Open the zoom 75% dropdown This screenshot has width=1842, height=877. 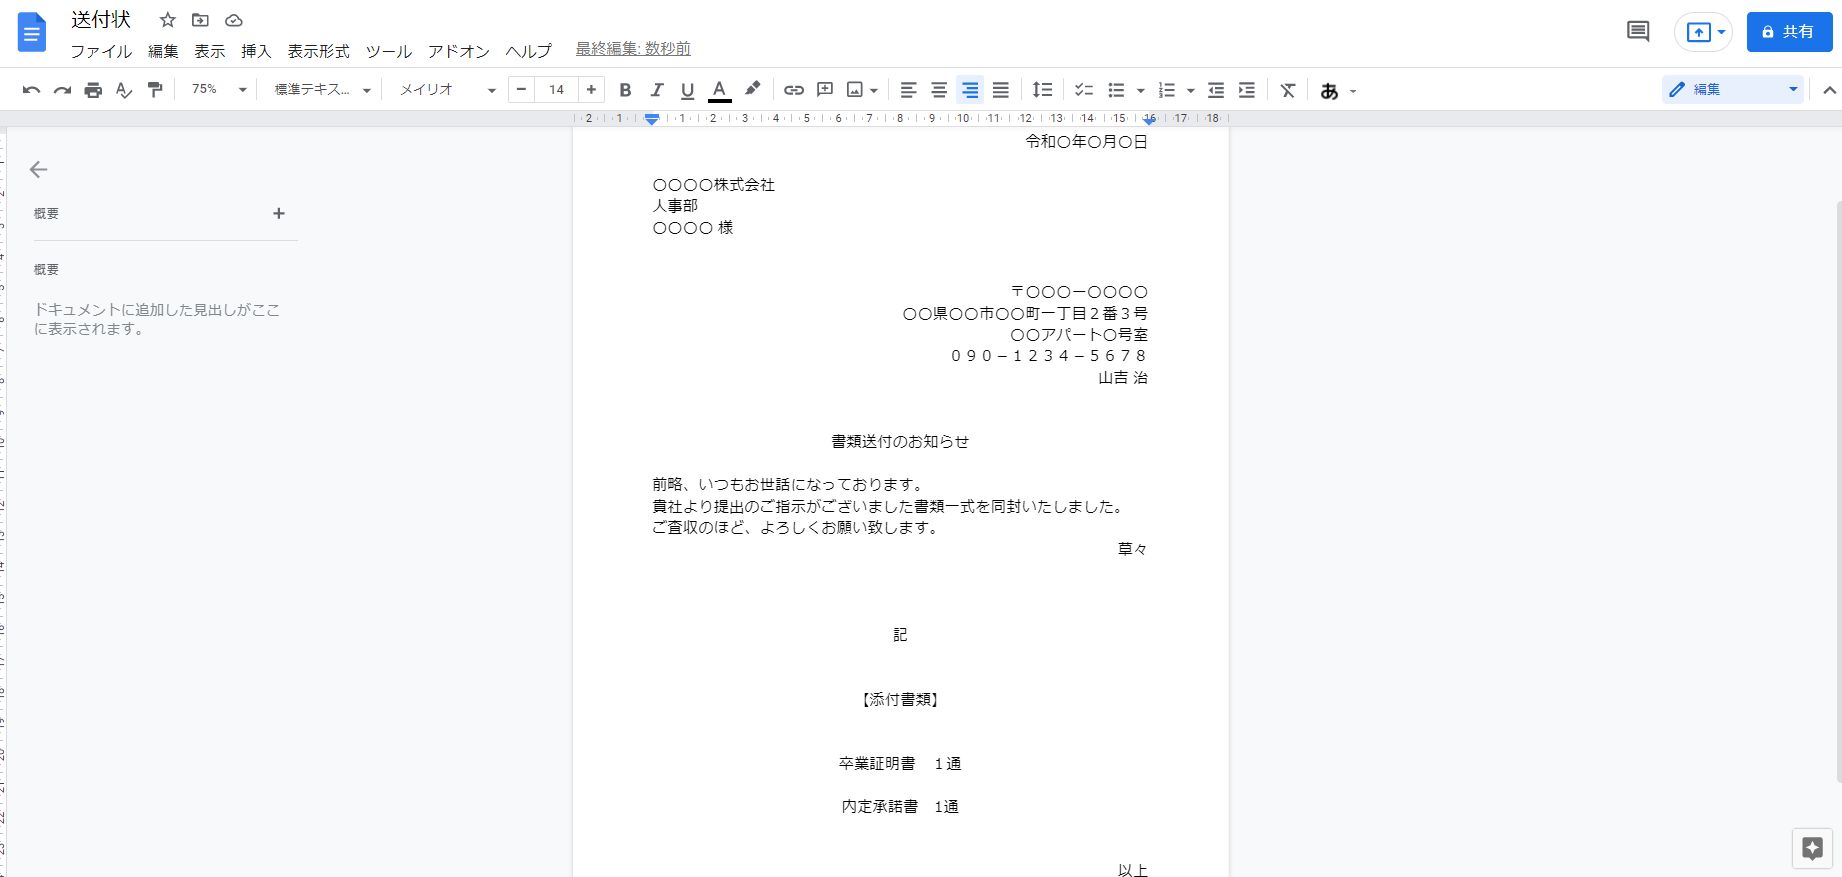[x=219, y=90]
